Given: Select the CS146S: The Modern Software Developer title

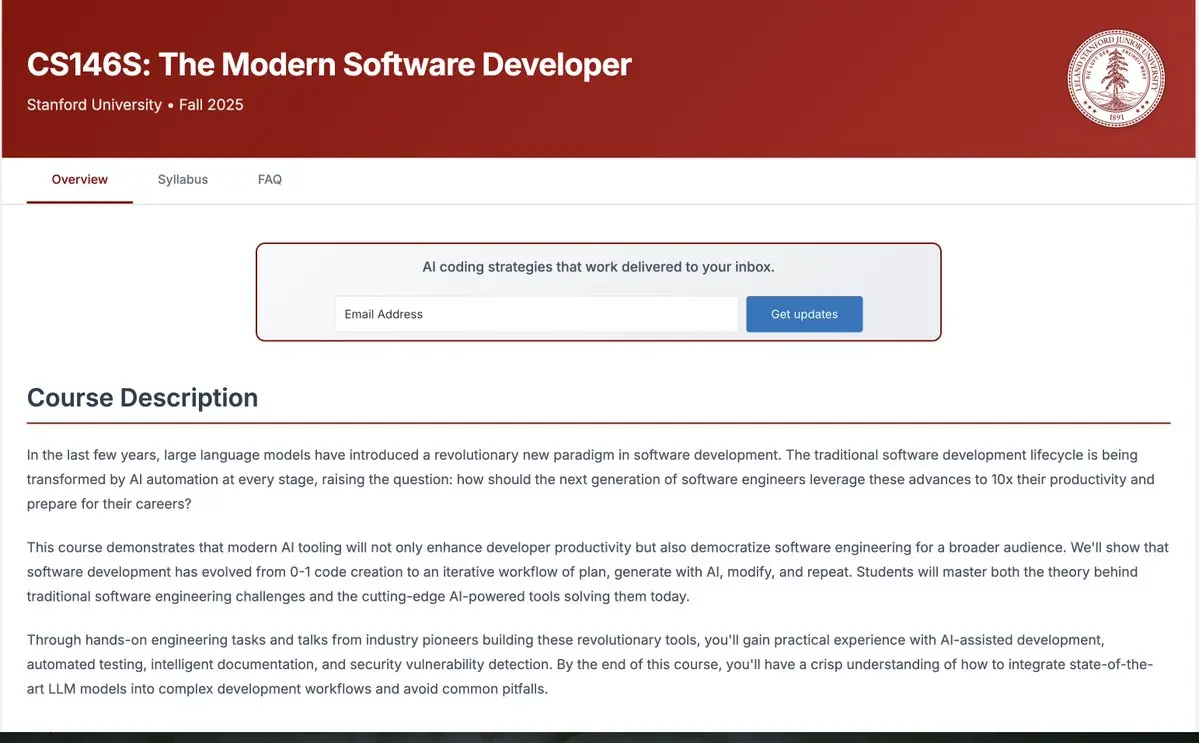Looking at the screenshot, I should tap(329, 64).
